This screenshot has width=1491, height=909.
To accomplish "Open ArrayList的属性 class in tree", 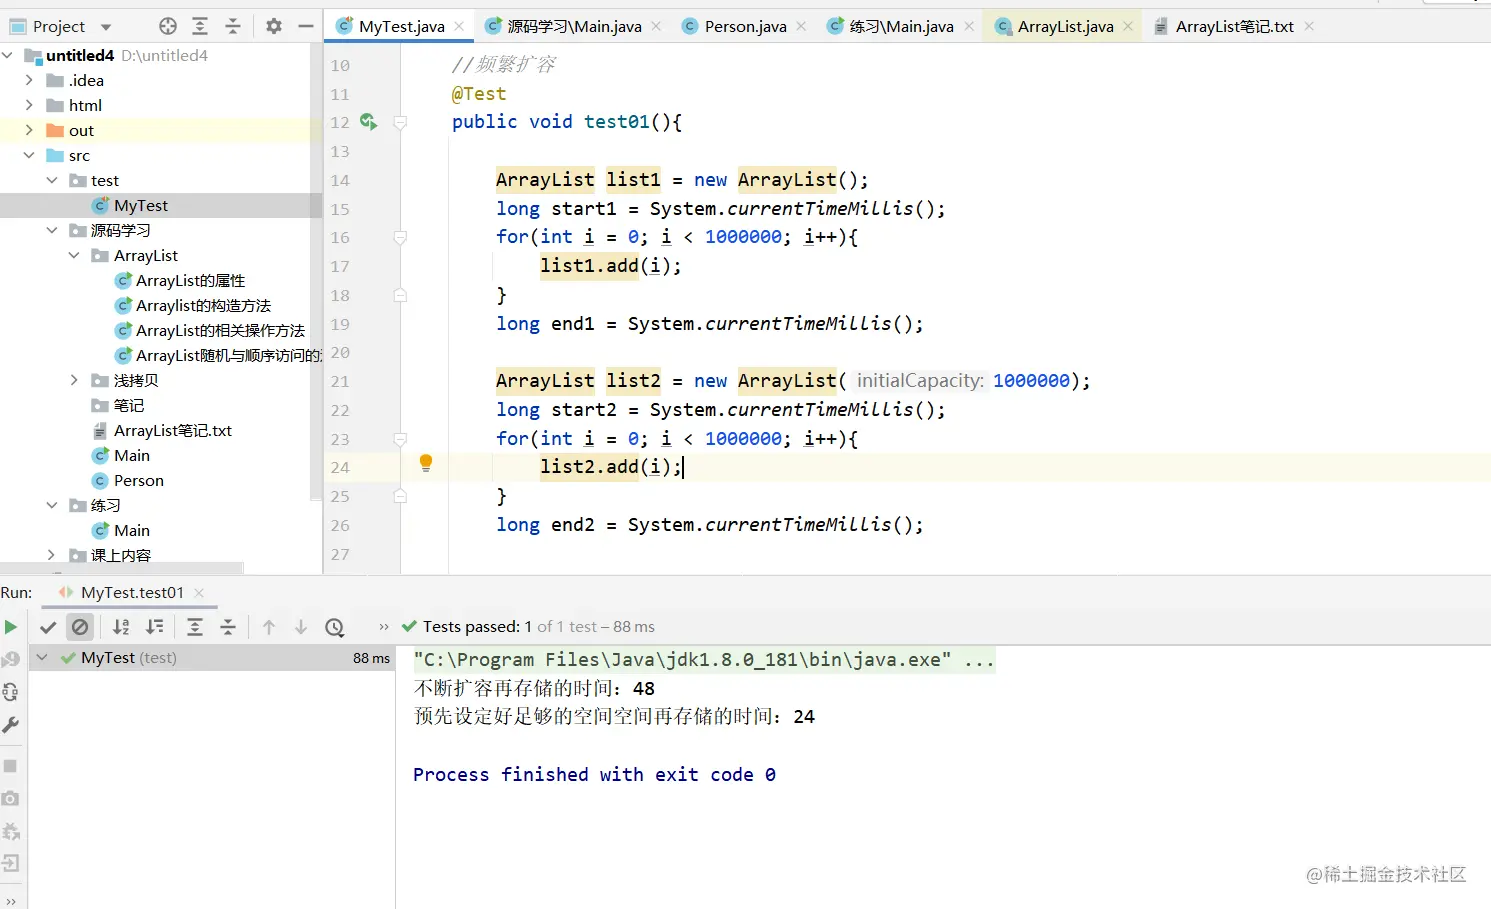I will (x=190, y=280).
